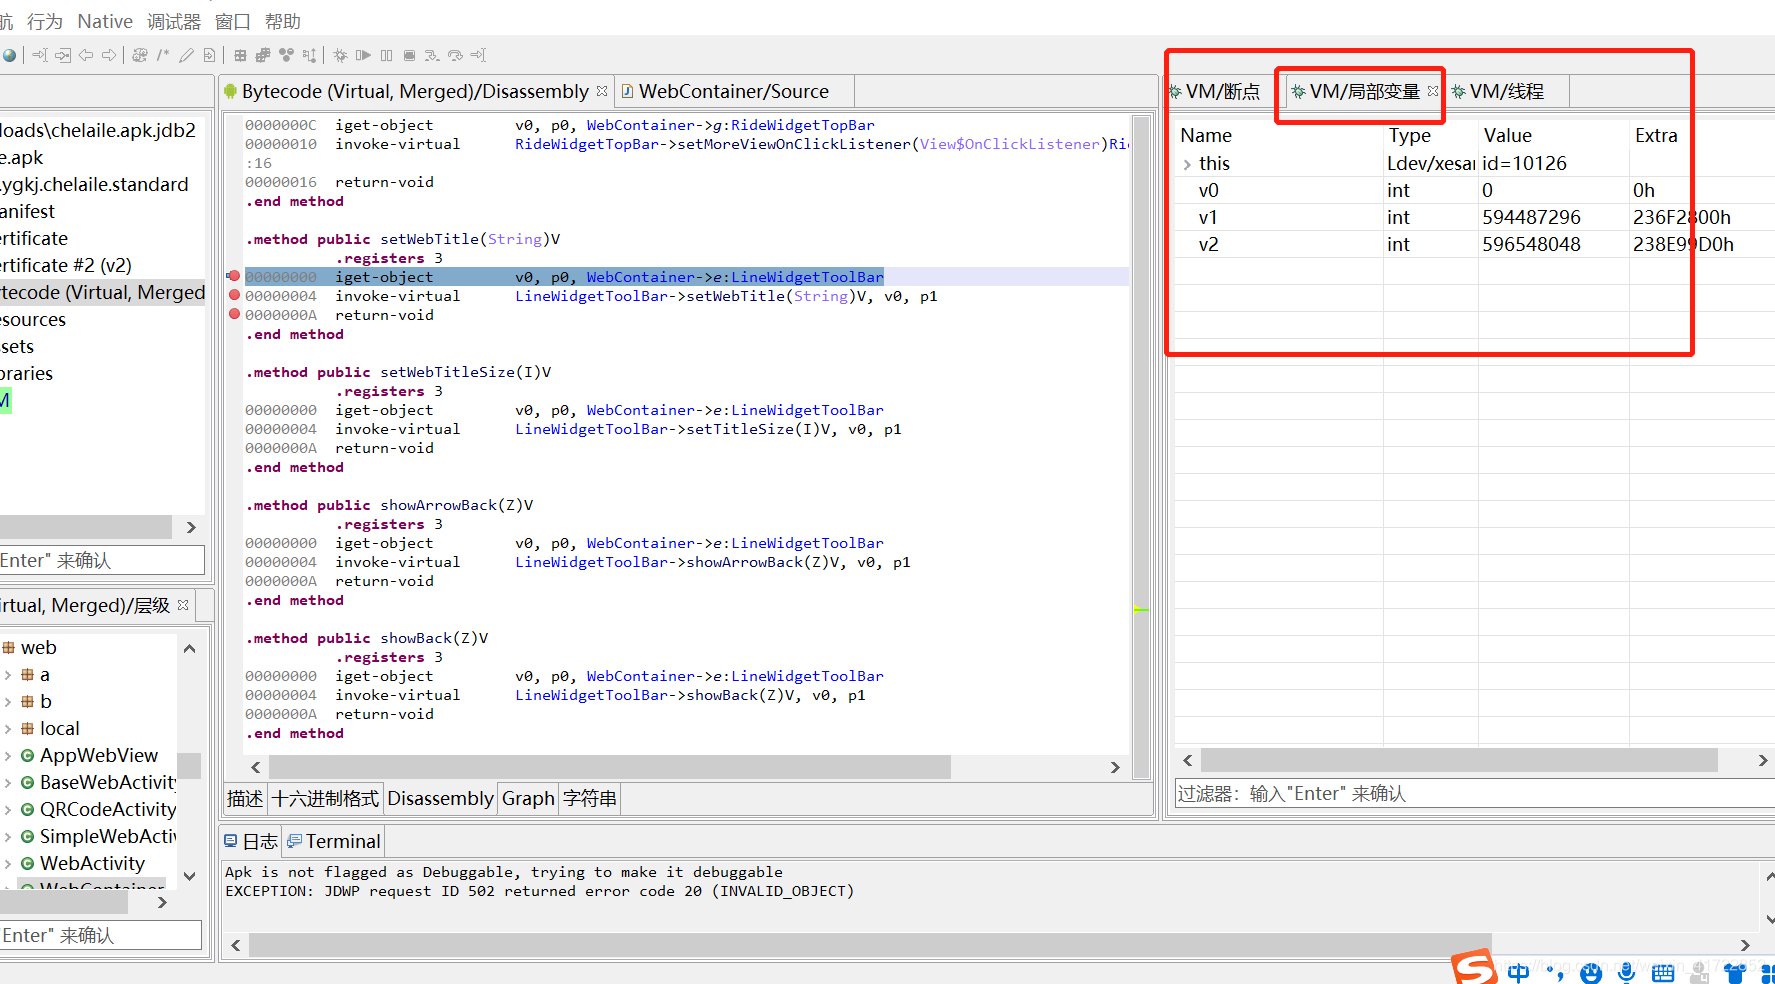Expand QRCodeActivity class node
1775x984 pixels.
pos(8,810)
